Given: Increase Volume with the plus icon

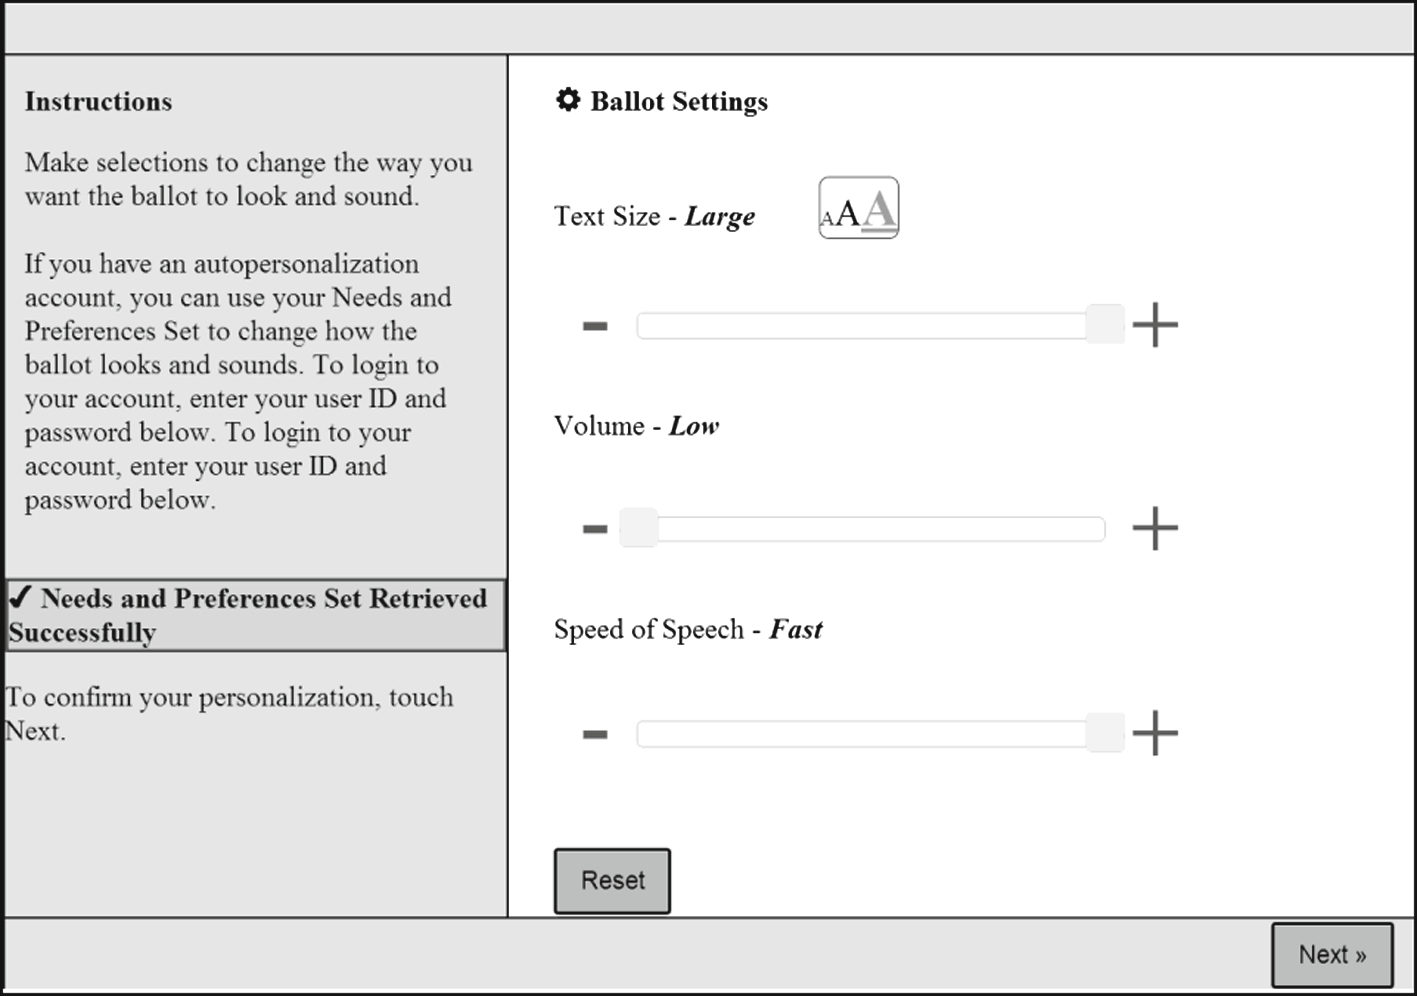Looking at the screenshot, I should point(1155,528).
